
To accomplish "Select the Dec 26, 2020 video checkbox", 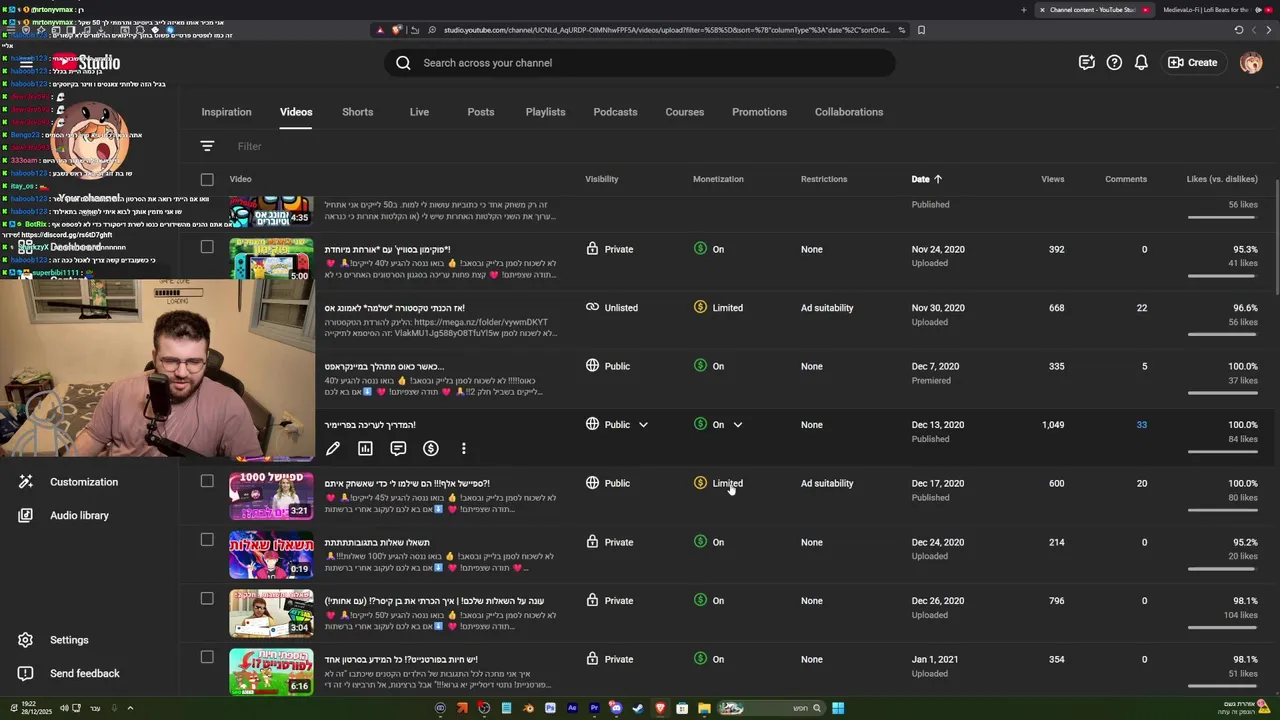I will point(207,598).
